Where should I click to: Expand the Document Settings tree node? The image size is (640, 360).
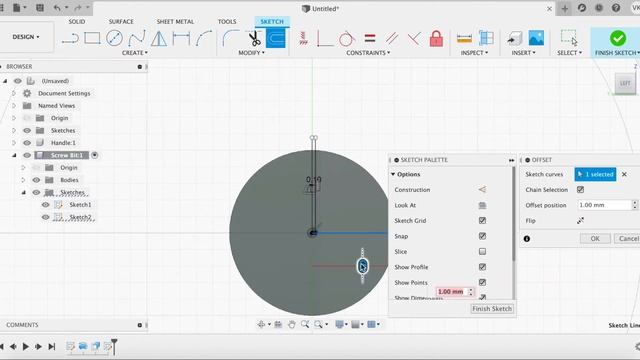point(13,93)
